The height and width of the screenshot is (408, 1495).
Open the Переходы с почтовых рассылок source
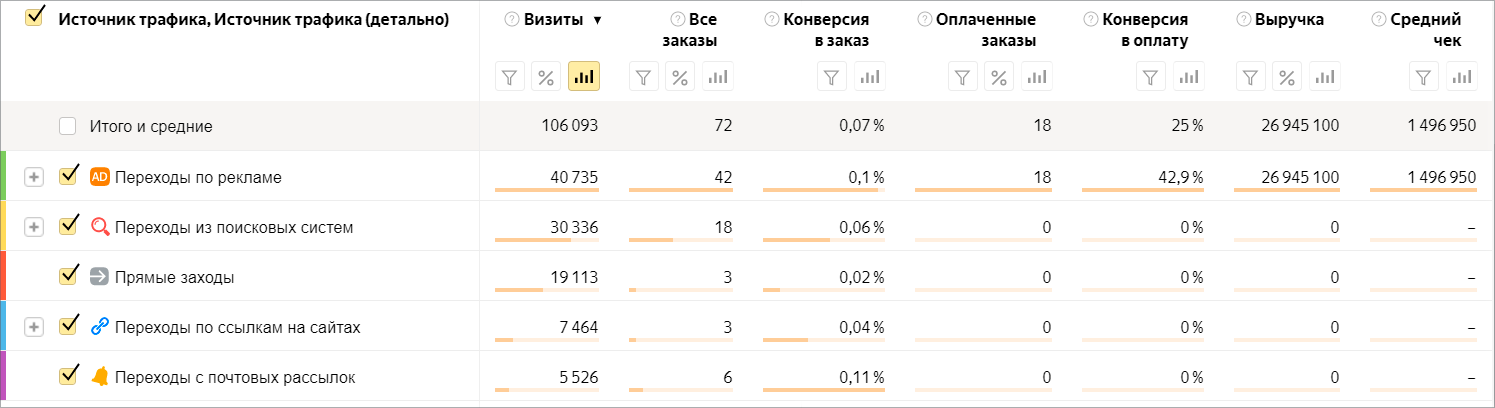coord(235,377)
